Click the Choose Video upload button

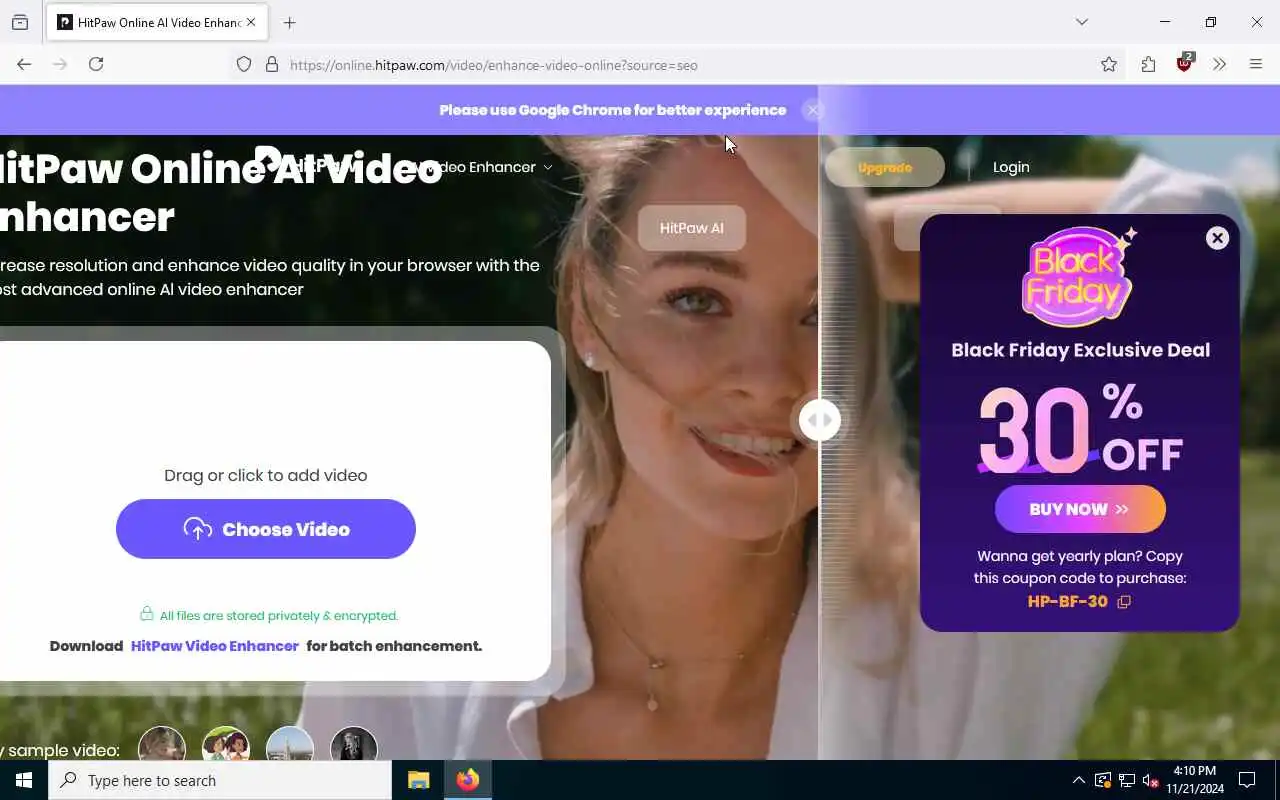pos(266,529)
